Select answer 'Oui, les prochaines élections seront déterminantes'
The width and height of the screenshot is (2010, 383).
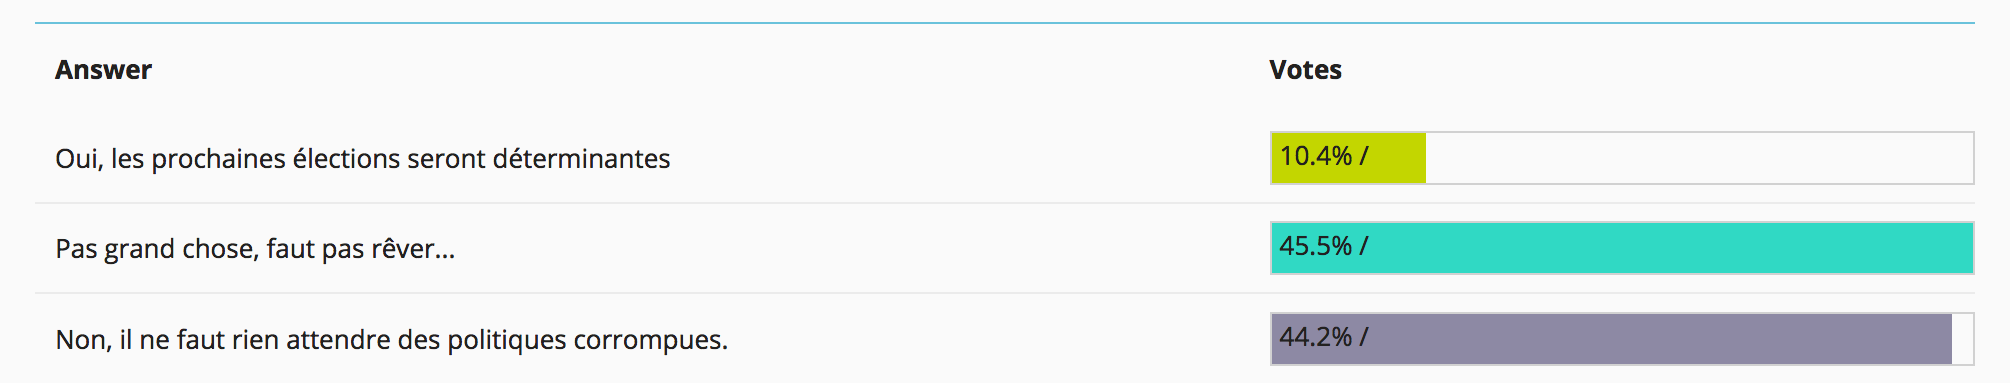362,159
